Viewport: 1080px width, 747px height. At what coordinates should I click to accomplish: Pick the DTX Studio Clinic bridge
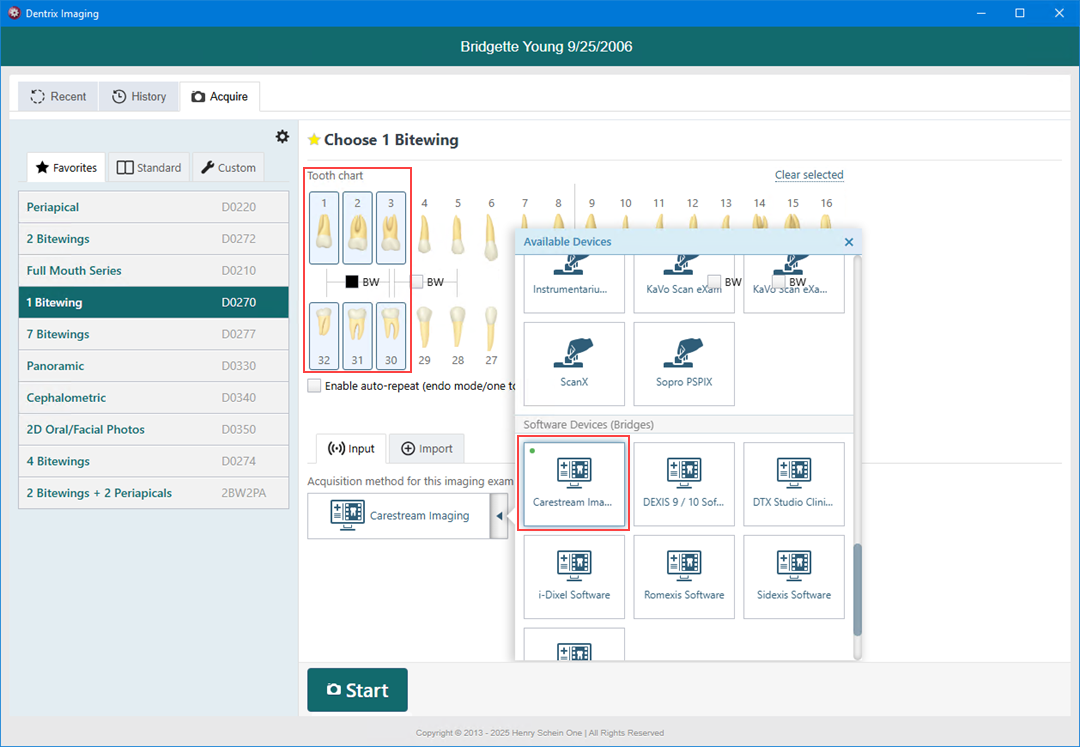[794, 484]
